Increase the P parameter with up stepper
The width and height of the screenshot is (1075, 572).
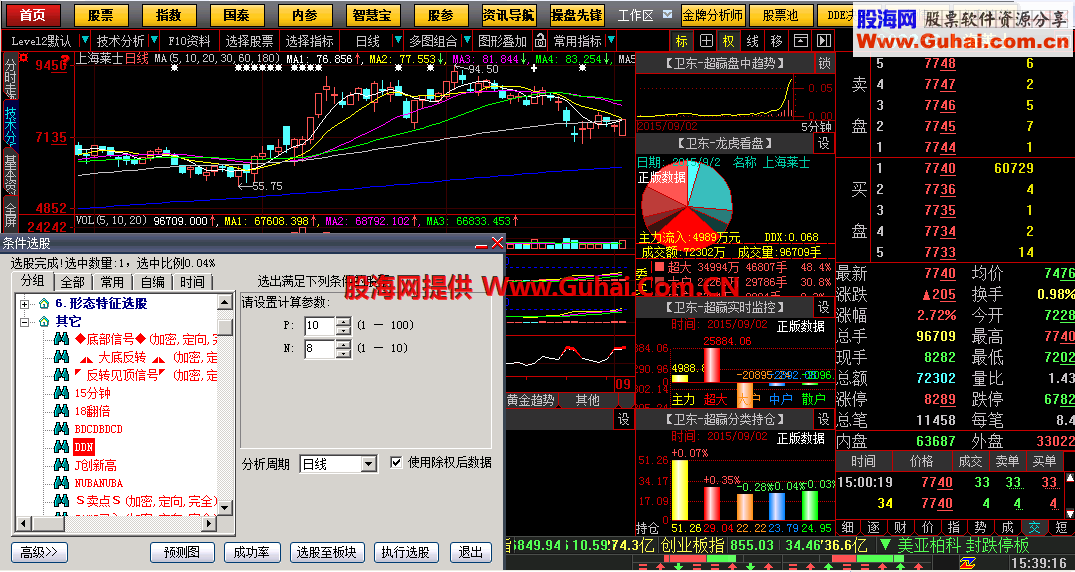343,321
